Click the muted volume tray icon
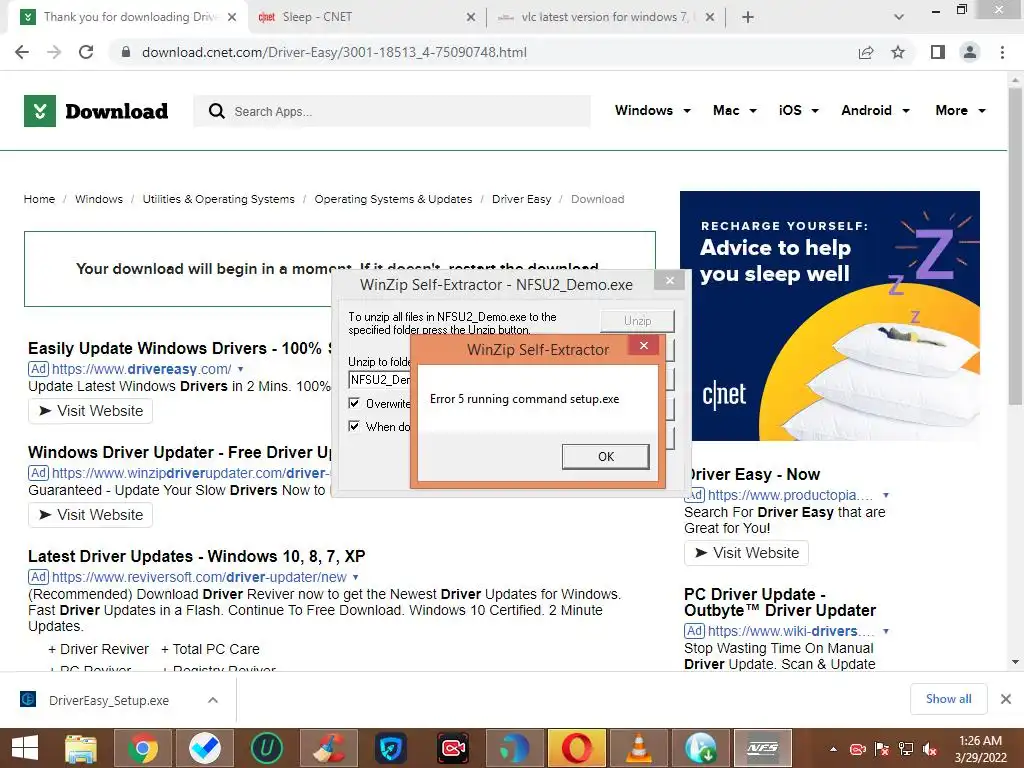 click(929, 749)
